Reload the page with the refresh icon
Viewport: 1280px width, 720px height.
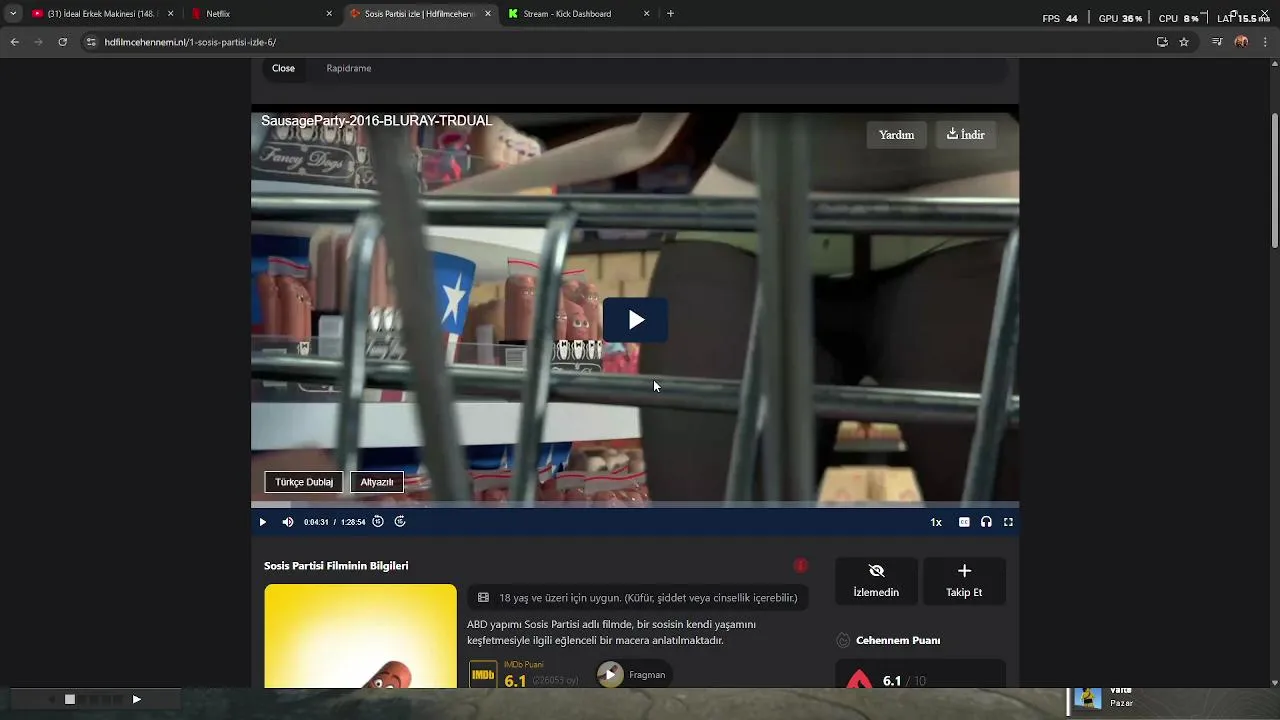[62, 42]
